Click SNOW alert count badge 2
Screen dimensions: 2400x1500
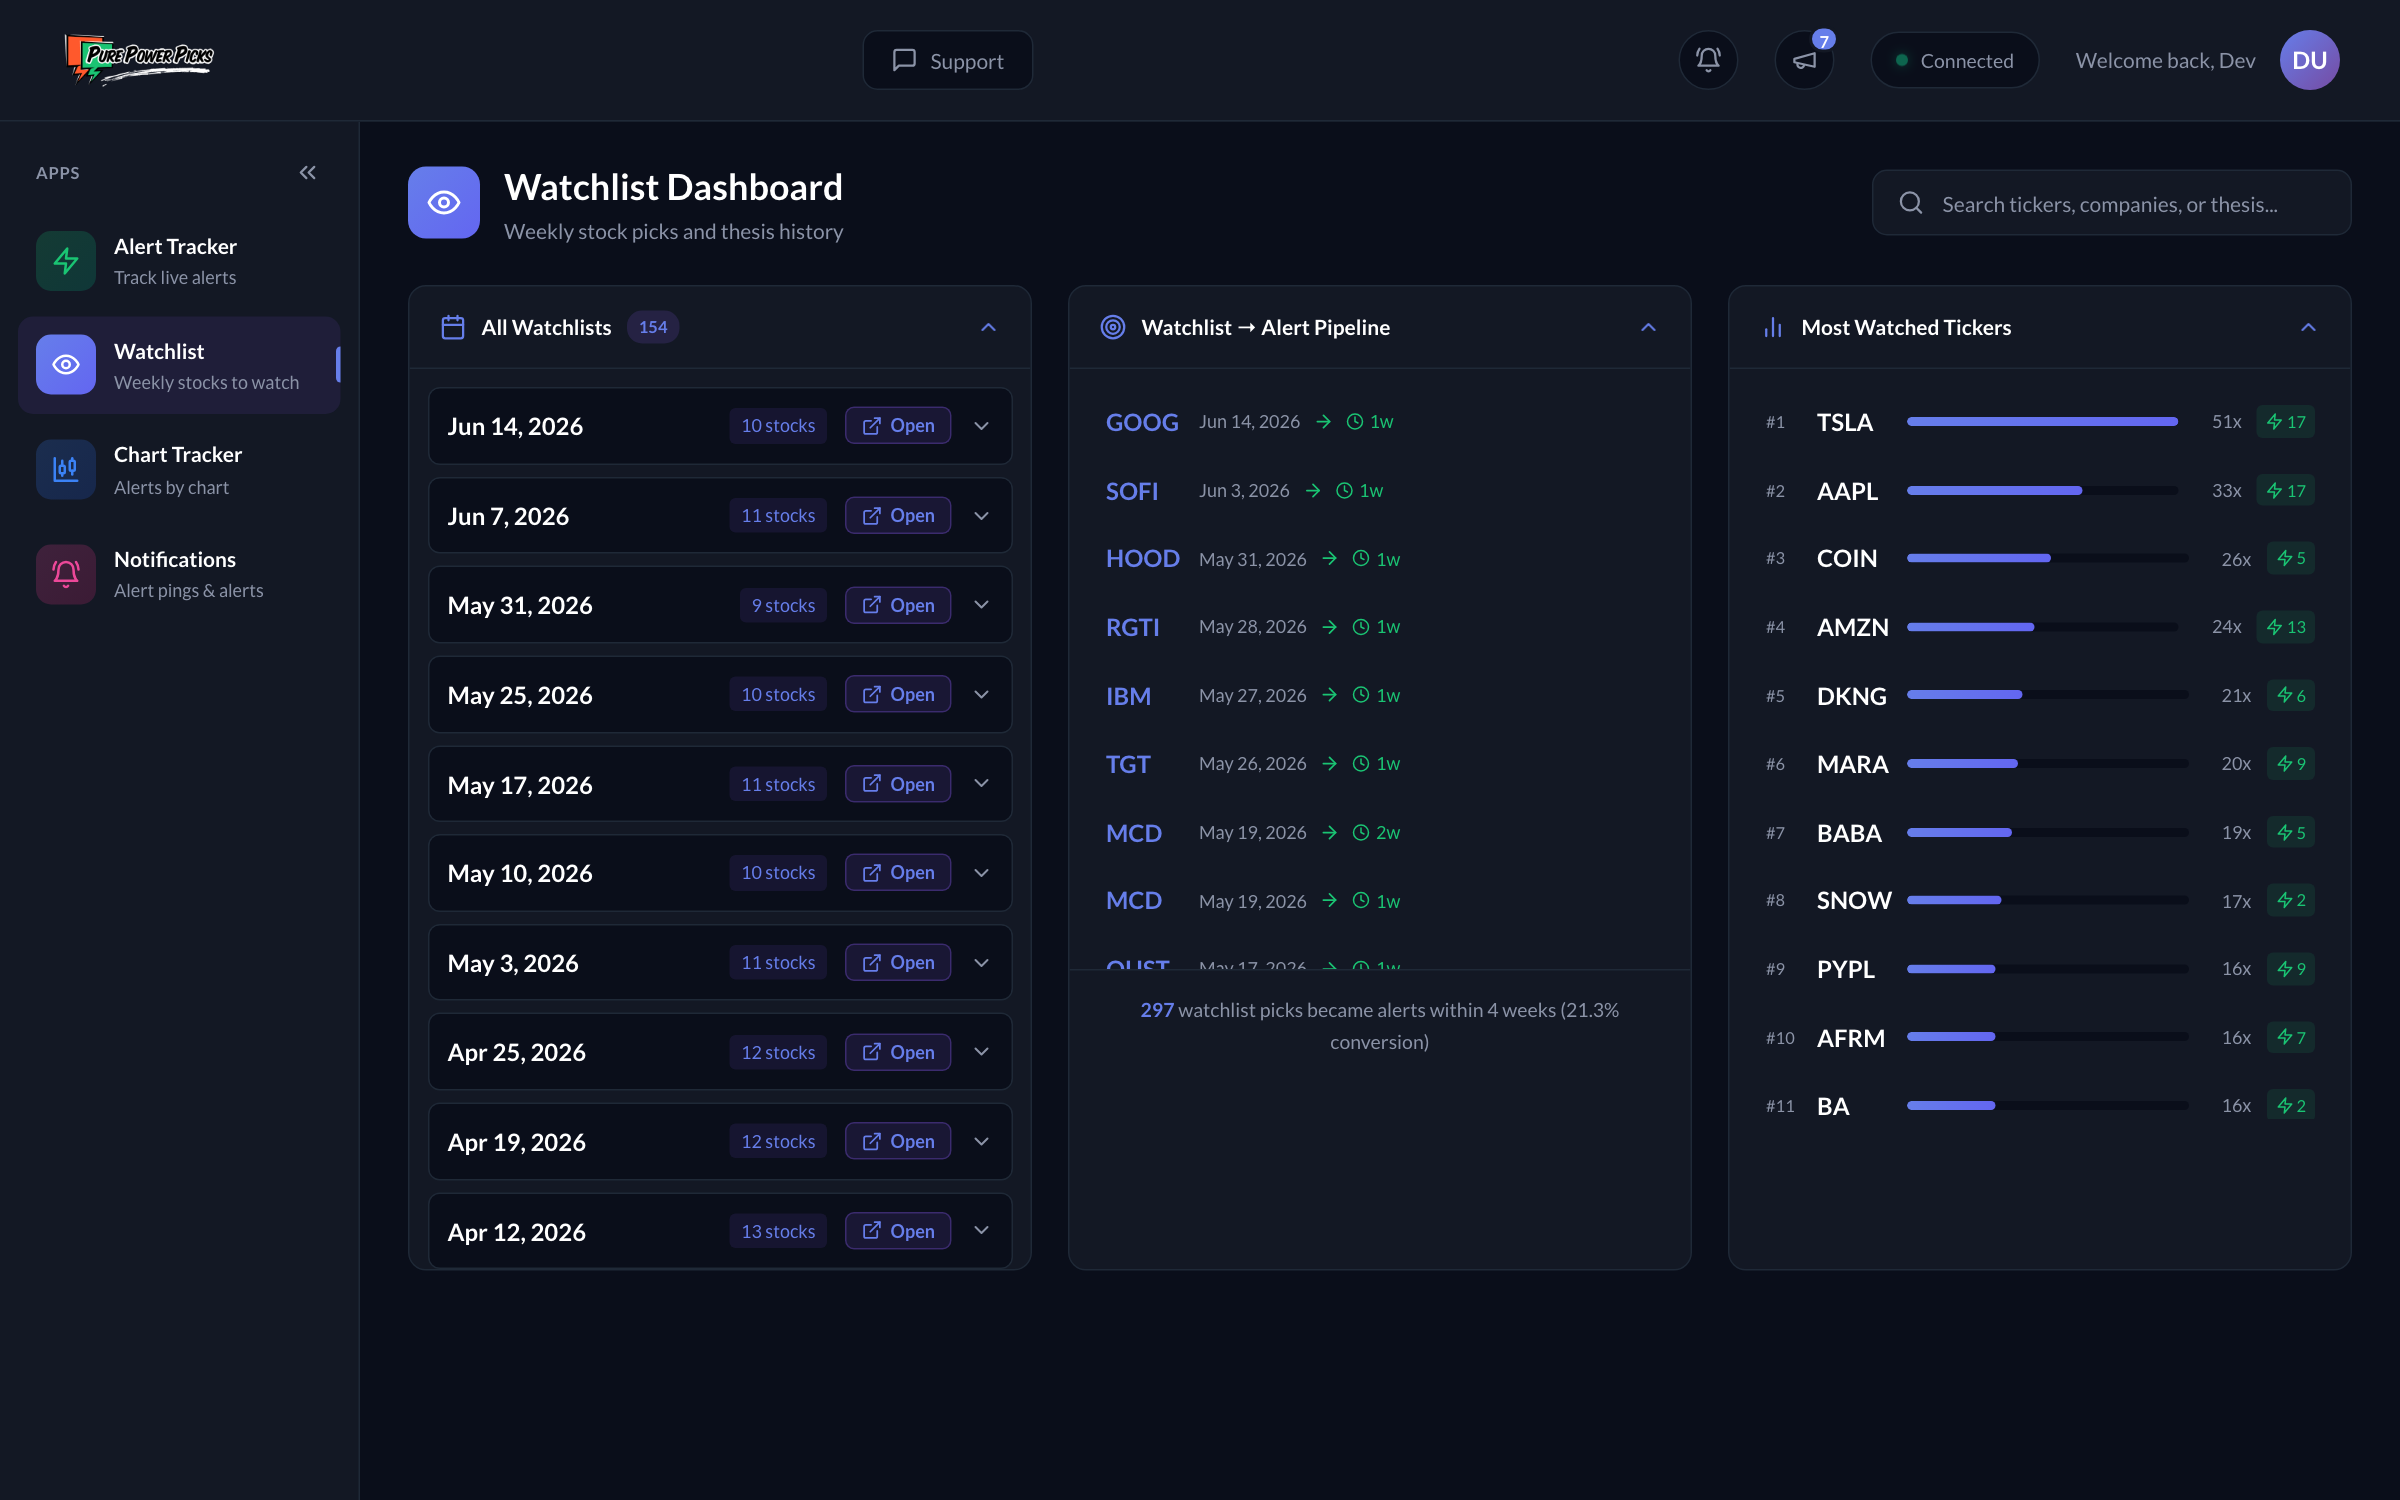pyautogui.click(x=2291, y=900)
